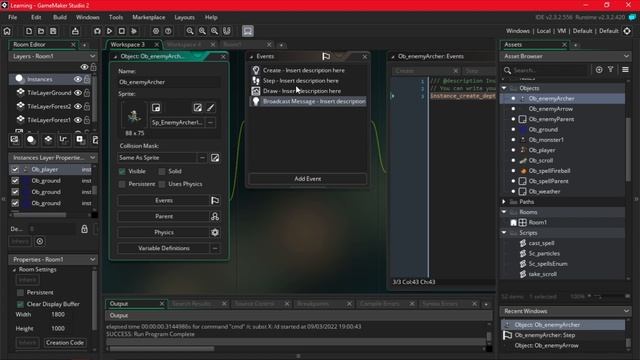This screenshot has width=640, height=360.
Task: Toggle visibility of the TileLayerForest1 layer
Action: 78,120
